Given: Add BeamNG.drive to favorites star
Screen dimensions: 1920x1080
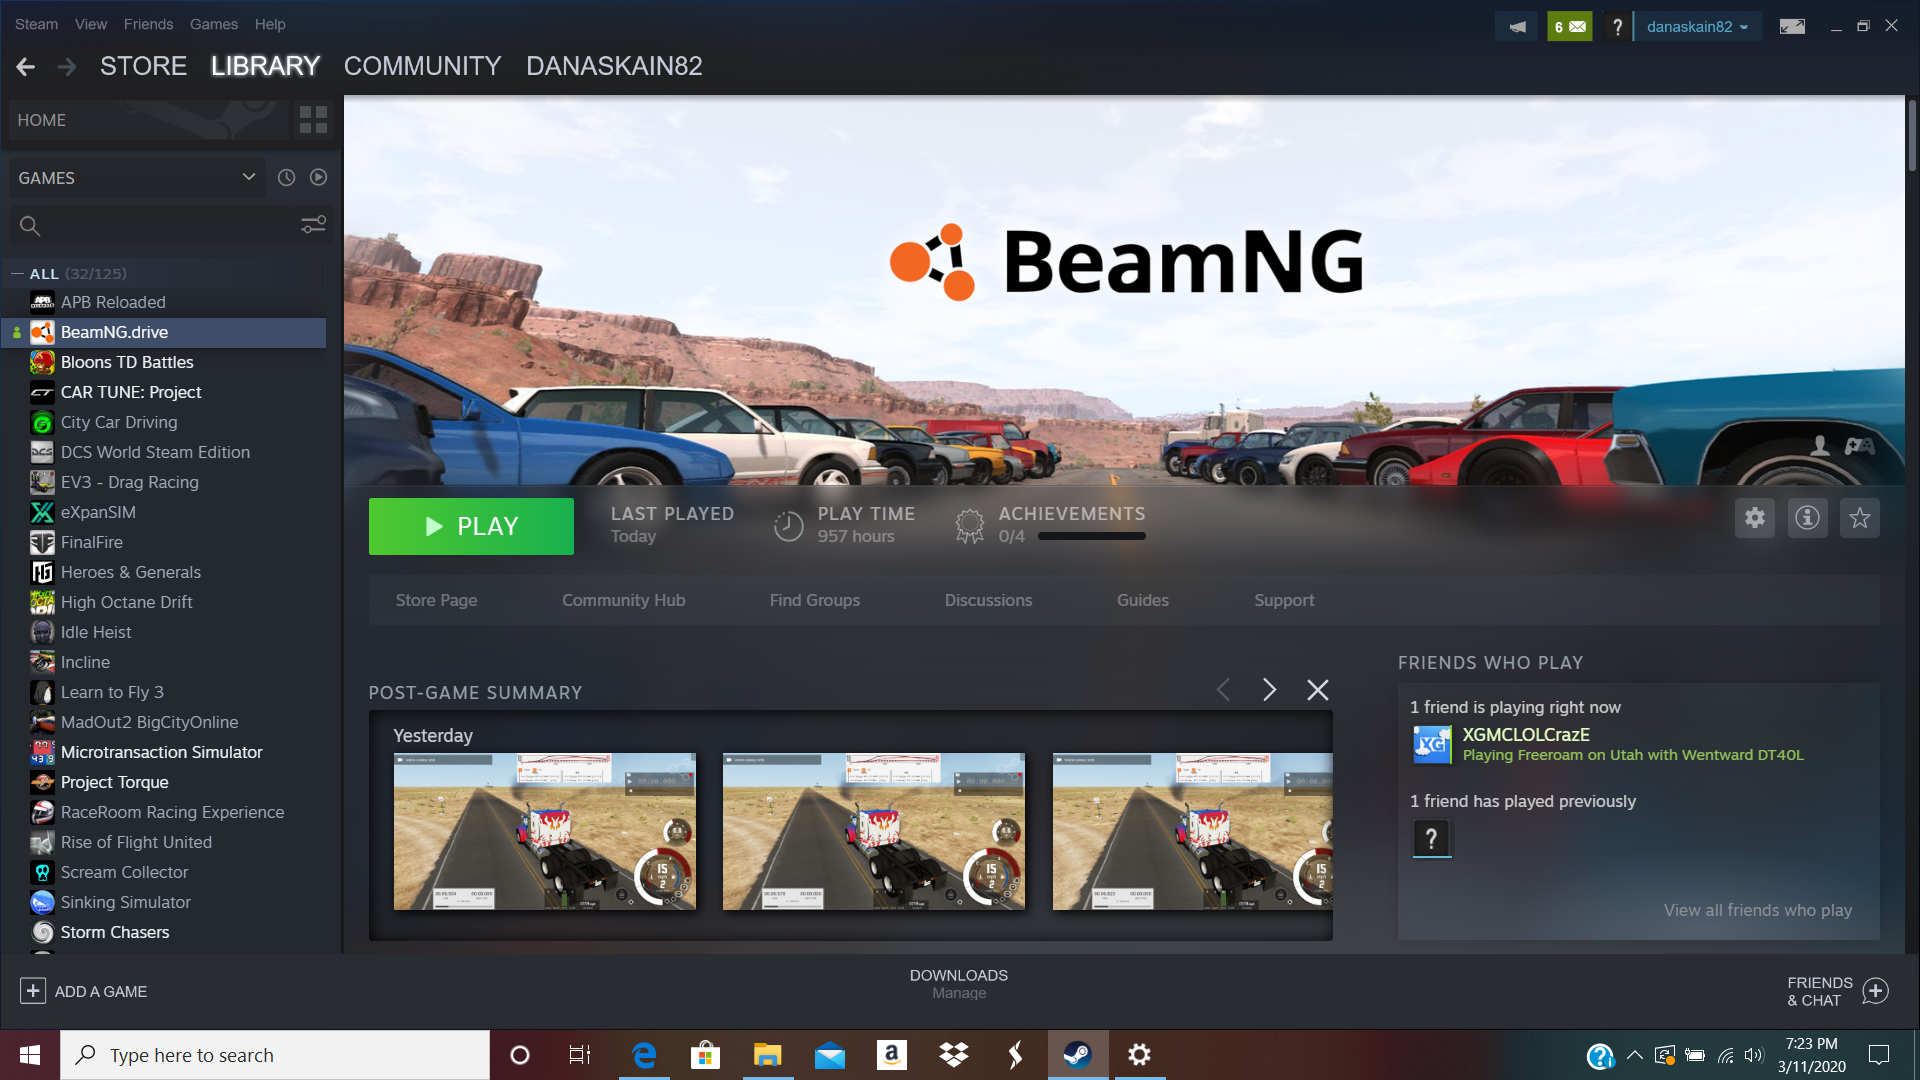Looking at the screenshot, I should click(1859, 518).
